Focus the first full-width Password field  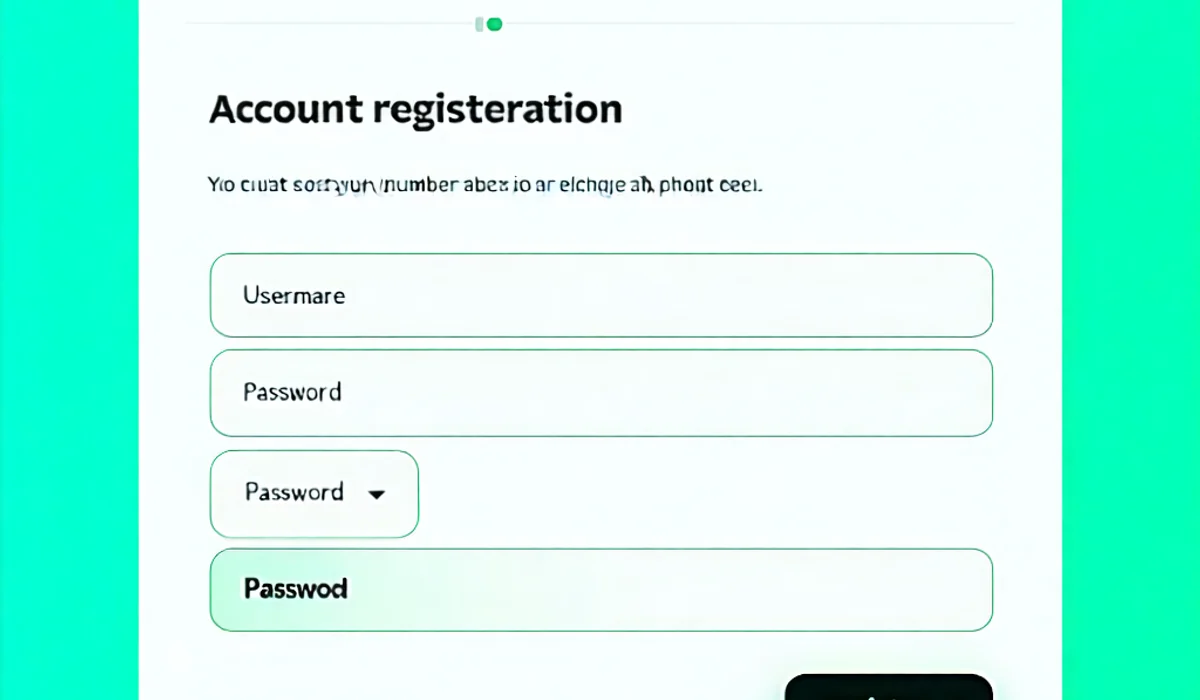[600, 392]
